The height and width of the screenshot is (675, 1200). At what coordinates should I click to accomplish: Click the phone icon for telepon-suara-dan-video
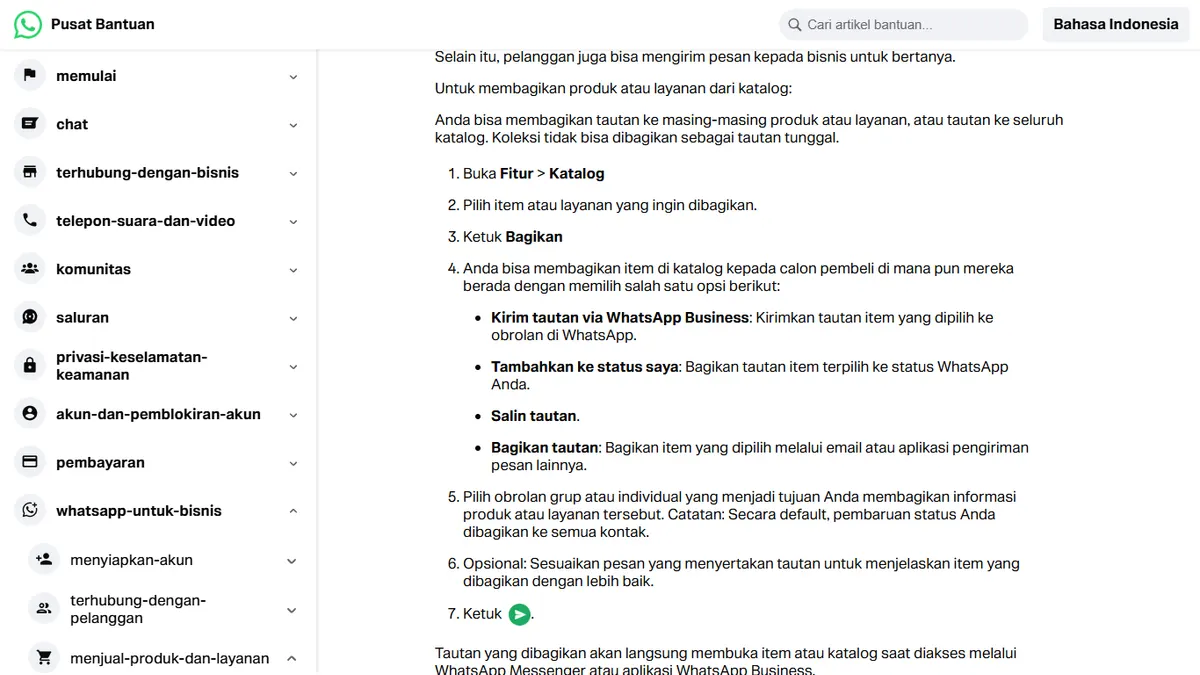(x=30, y=220)
